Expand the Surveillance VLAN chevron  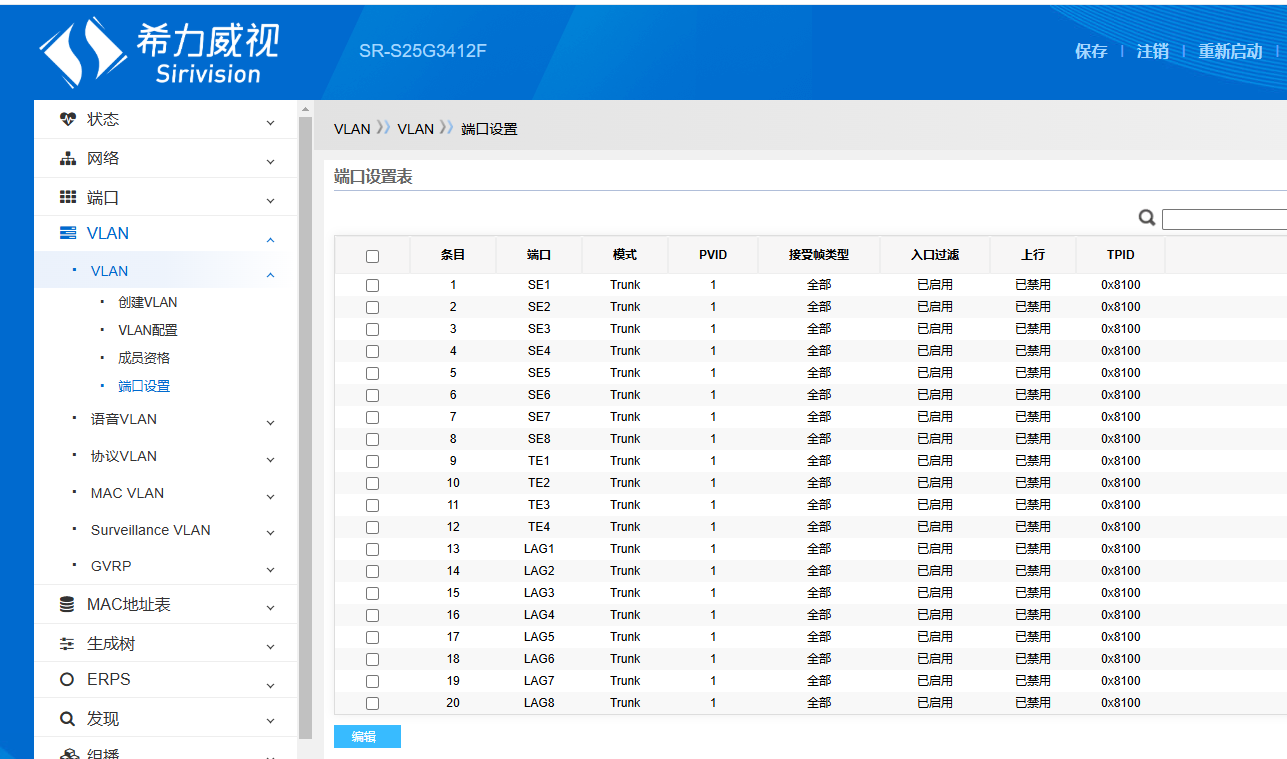click(270, 533)
